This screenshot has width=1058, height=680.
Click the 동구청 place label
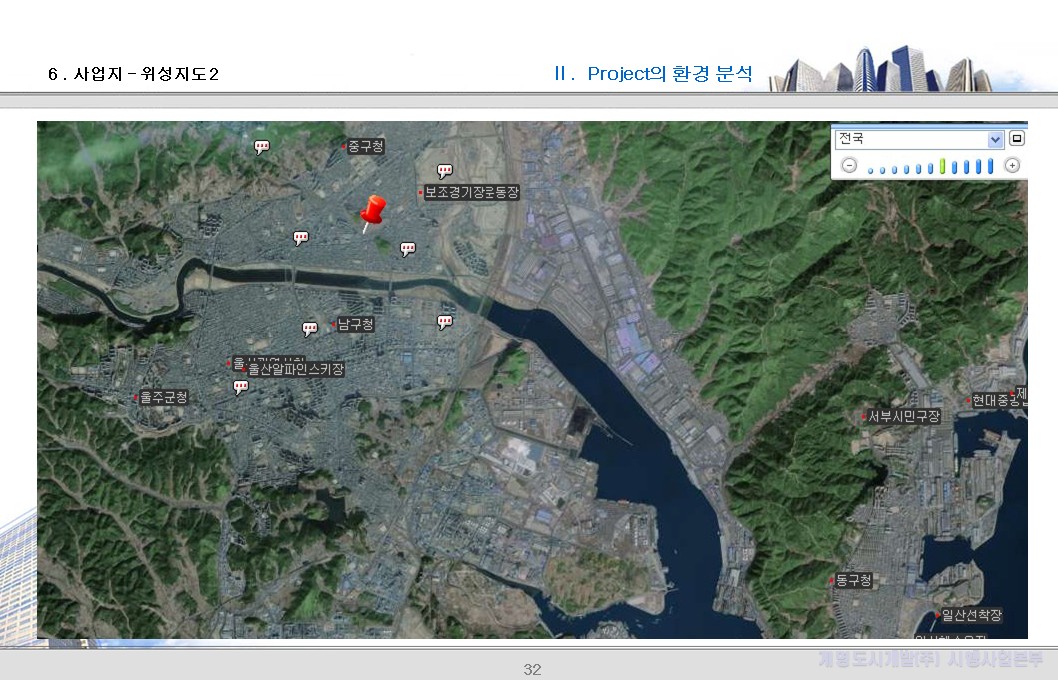click(x=854, y=580)
